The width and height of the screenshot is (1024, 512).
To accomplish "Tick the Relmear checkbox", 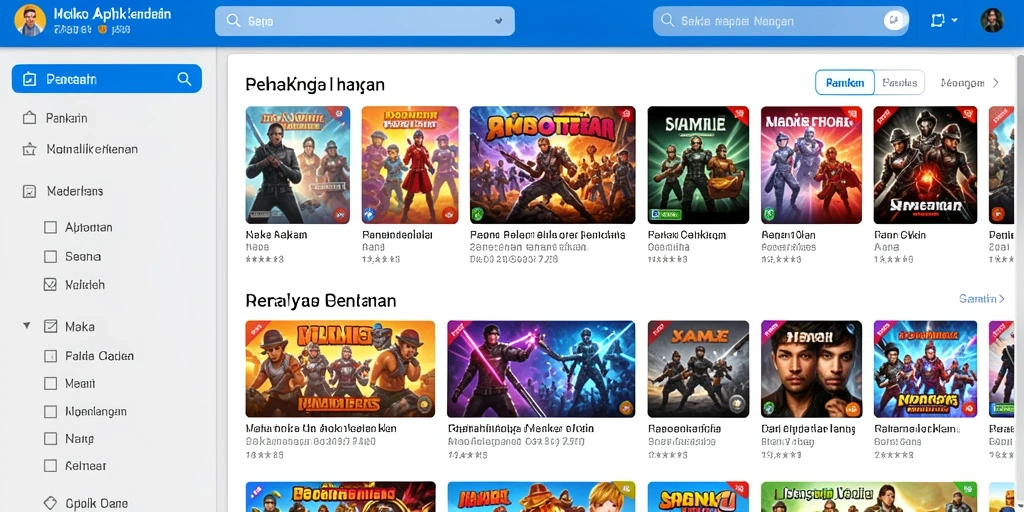I will 50,466.
